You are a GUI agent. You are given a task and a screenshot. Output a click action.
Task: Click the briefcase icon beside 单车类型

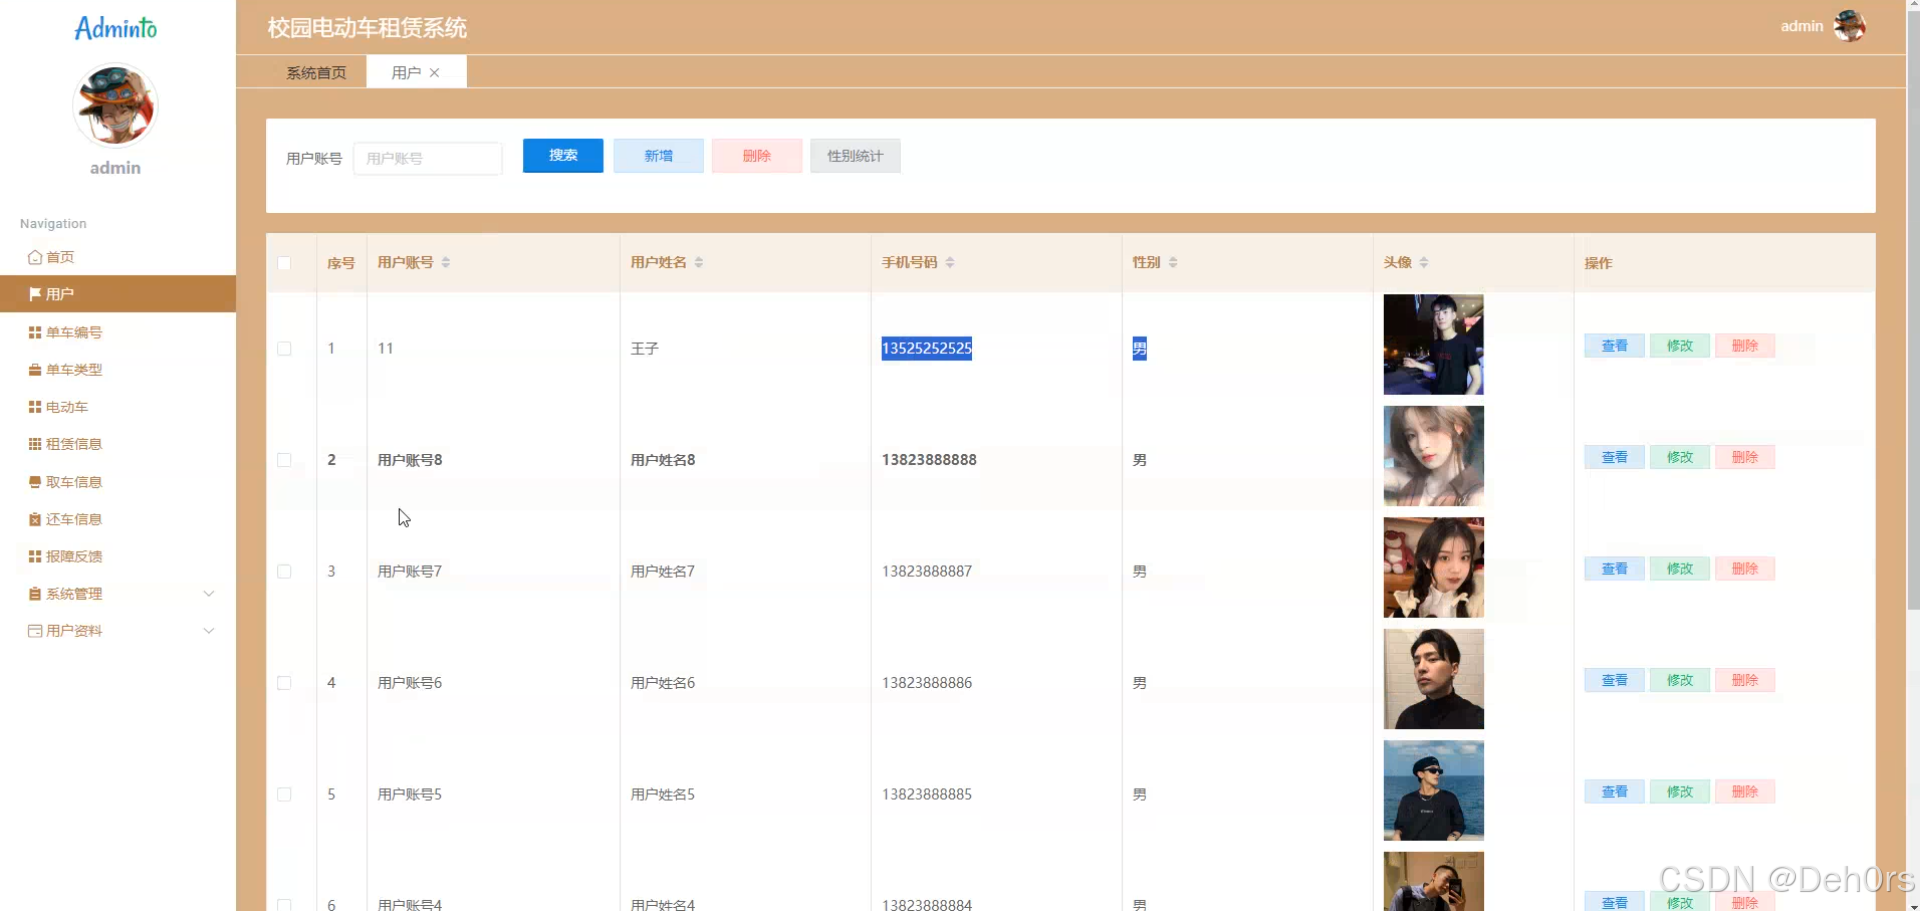[x=35, y=370]
